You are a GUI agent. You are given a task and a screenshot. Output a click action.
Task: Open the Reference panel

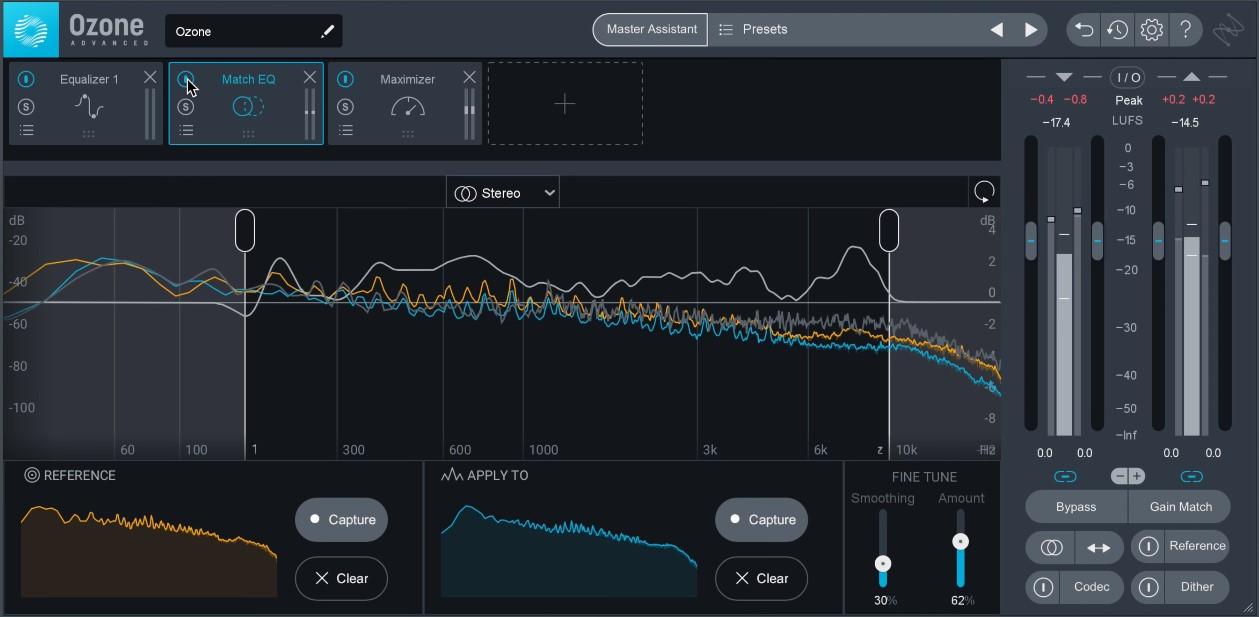(1197, 546)
